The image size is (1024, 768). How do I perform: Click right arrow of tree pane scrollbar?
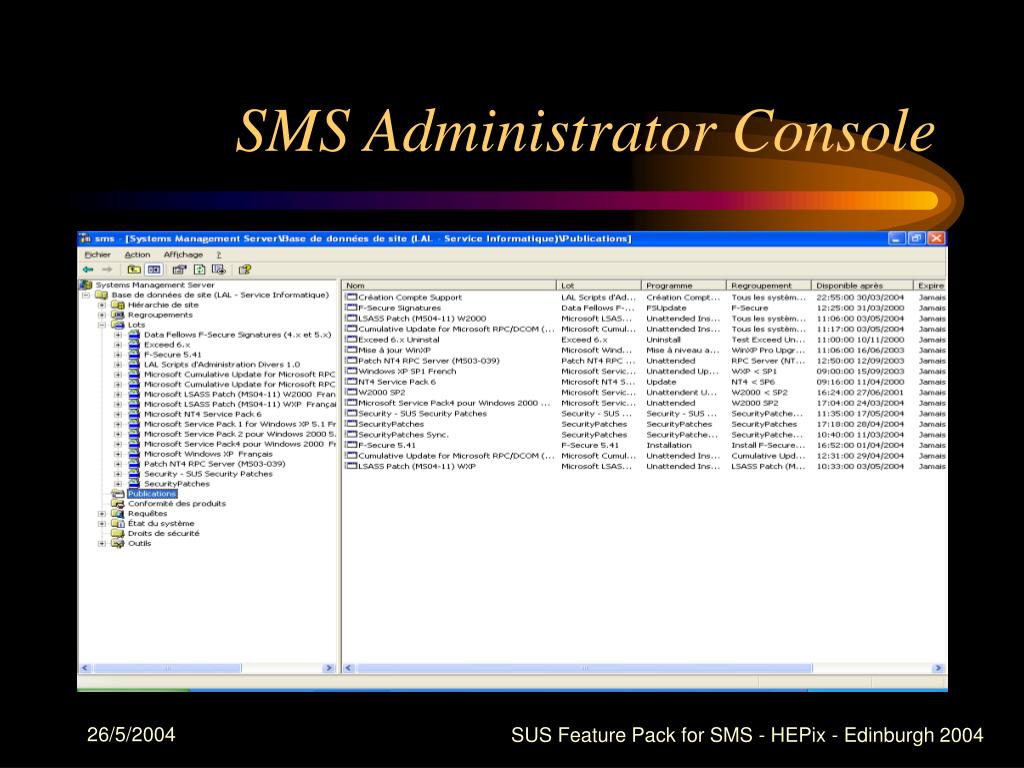point(328,668)
